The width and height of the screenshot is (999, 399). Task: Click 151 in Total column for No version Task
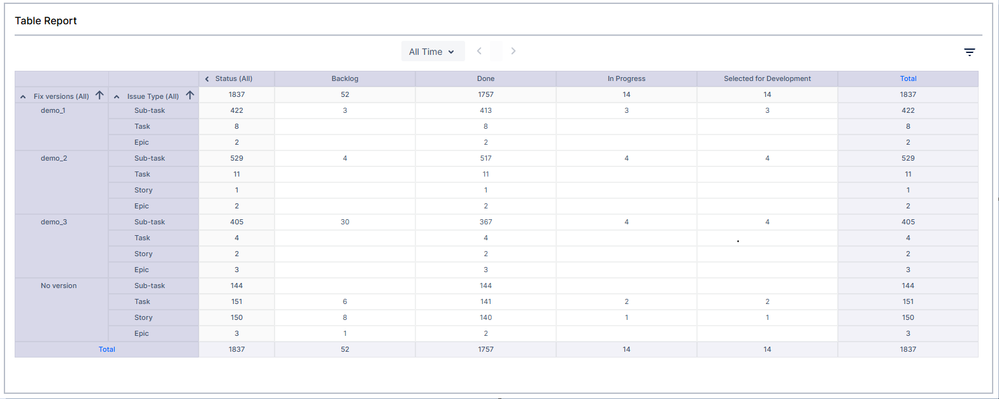[x=908, y=301]
